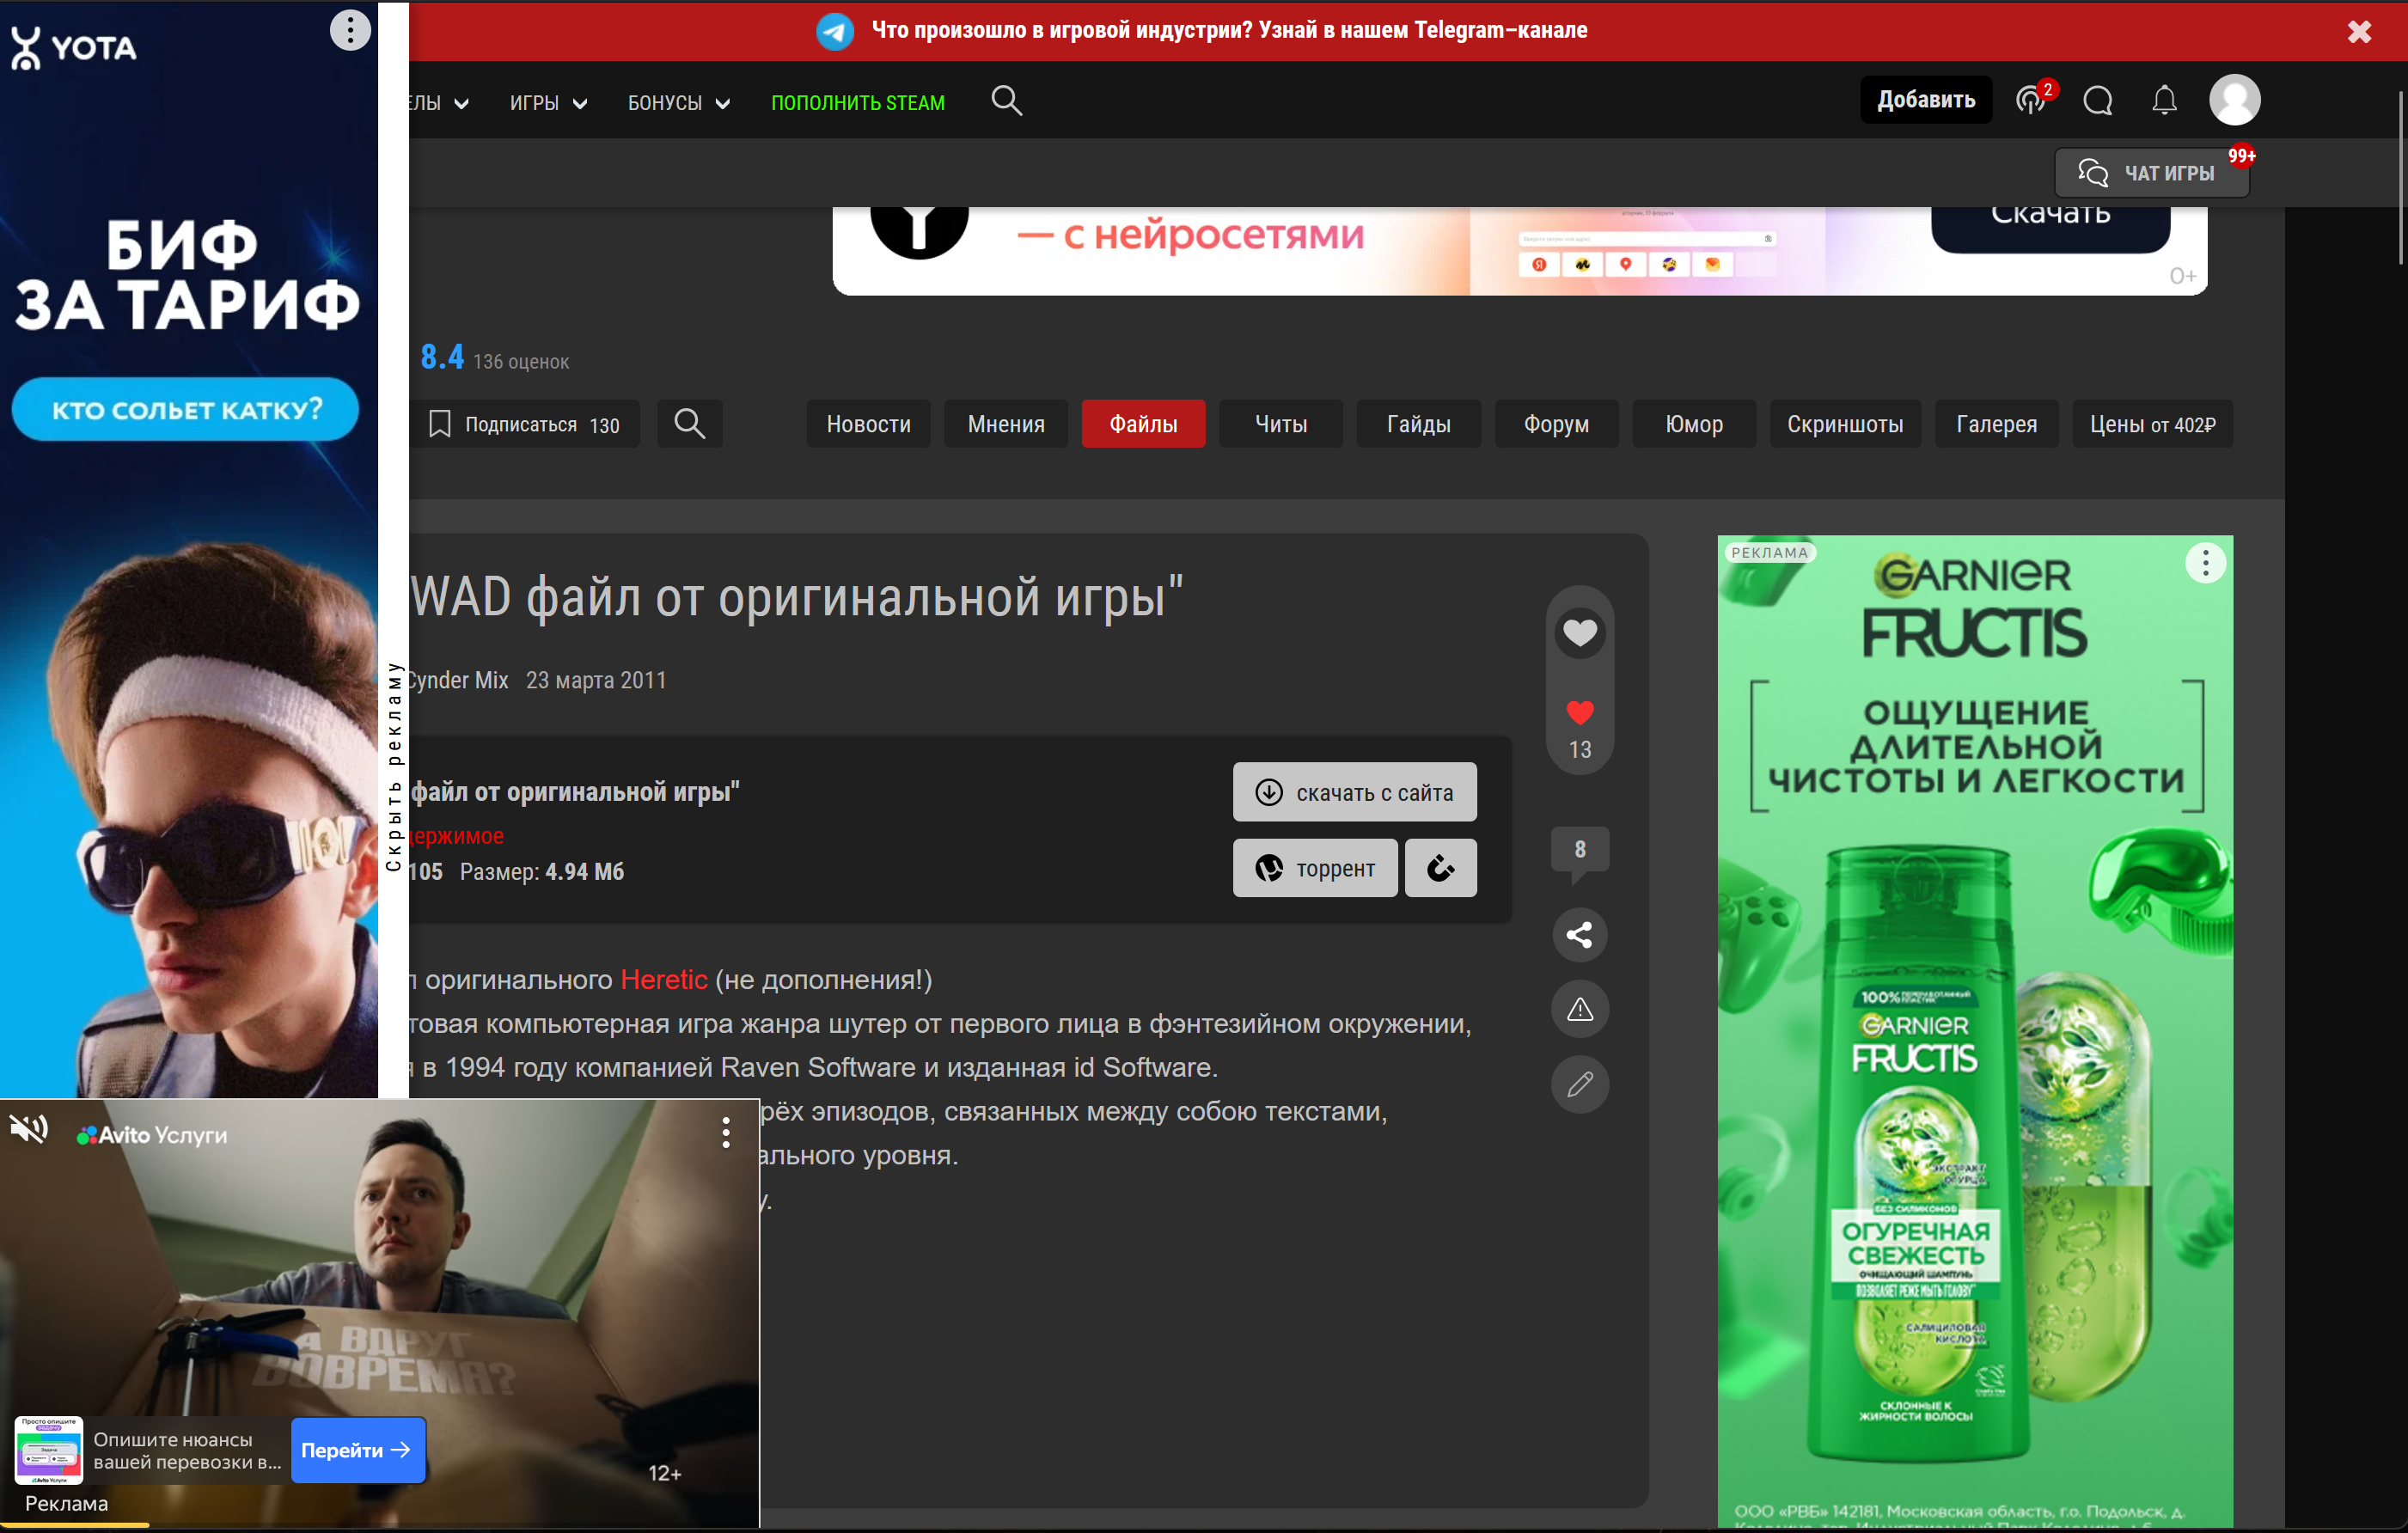Screen dimensions: 2408x1533
Task: Click the share icon beside the article
Action: point(1579,935)
